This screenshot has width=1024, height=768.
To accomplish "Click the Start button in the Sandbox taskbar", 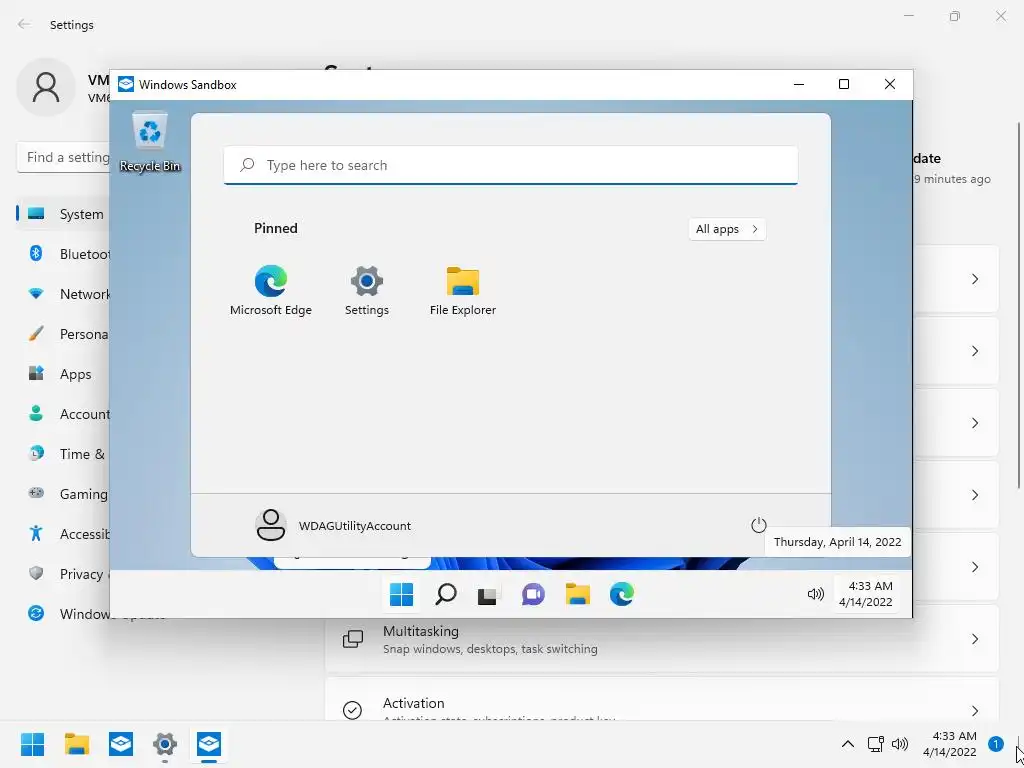I will pos(401,594).
